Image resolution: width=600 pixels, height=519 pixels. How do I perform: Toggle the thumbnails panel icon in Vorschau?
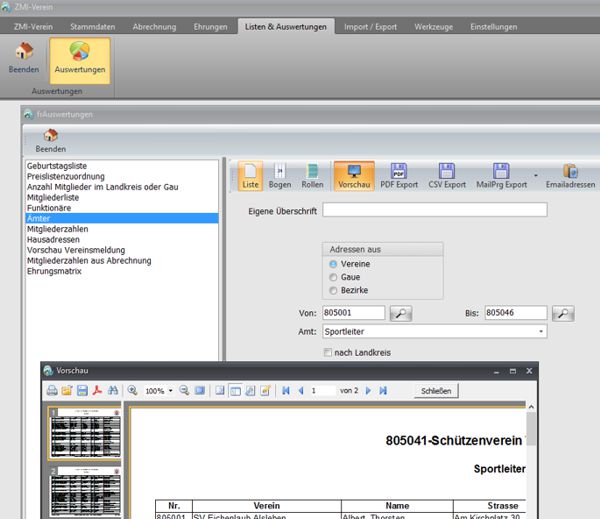(x=235, y=391)
